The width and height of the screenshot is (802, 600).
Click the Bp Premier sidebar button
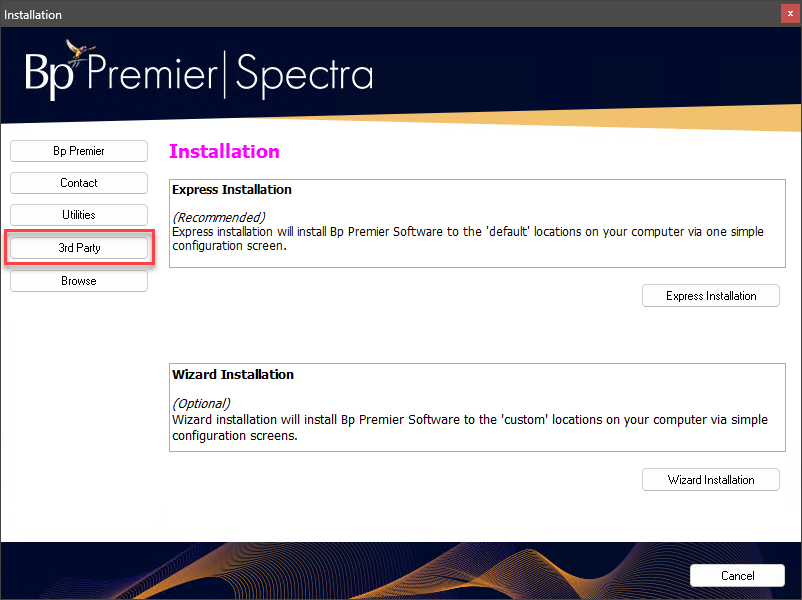coord(79,151)
